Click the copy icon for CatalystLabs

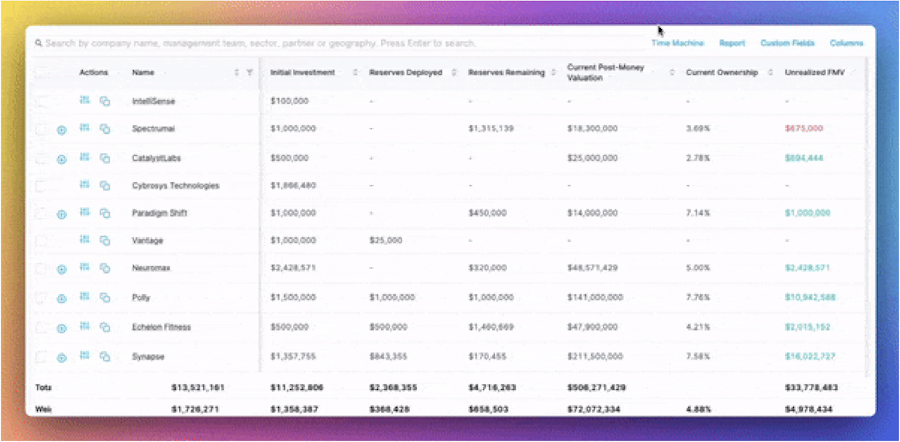click(x=104, y=158)
